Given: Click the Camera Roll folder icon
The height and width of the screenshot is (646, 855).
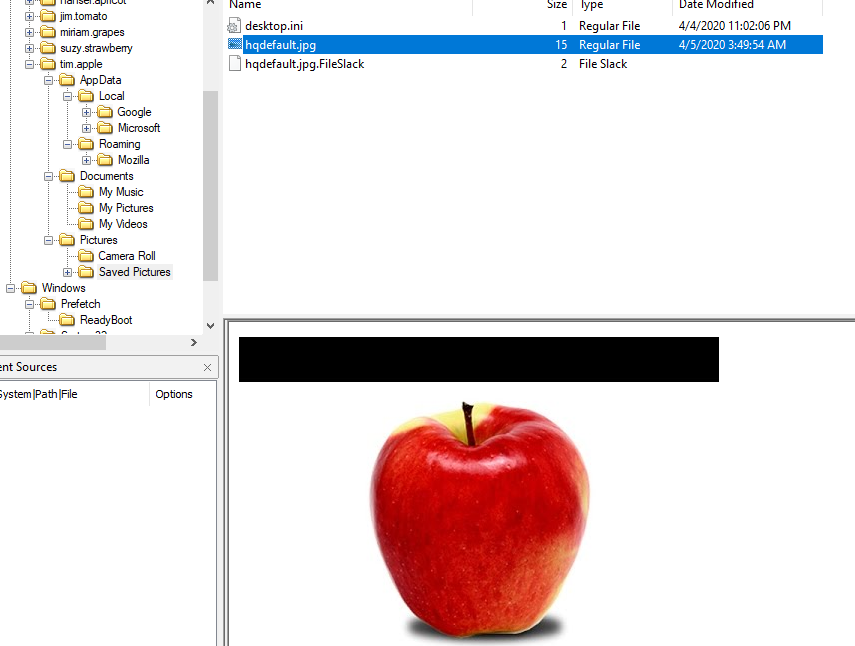Looking at the screenshot, I should [86, 256].
